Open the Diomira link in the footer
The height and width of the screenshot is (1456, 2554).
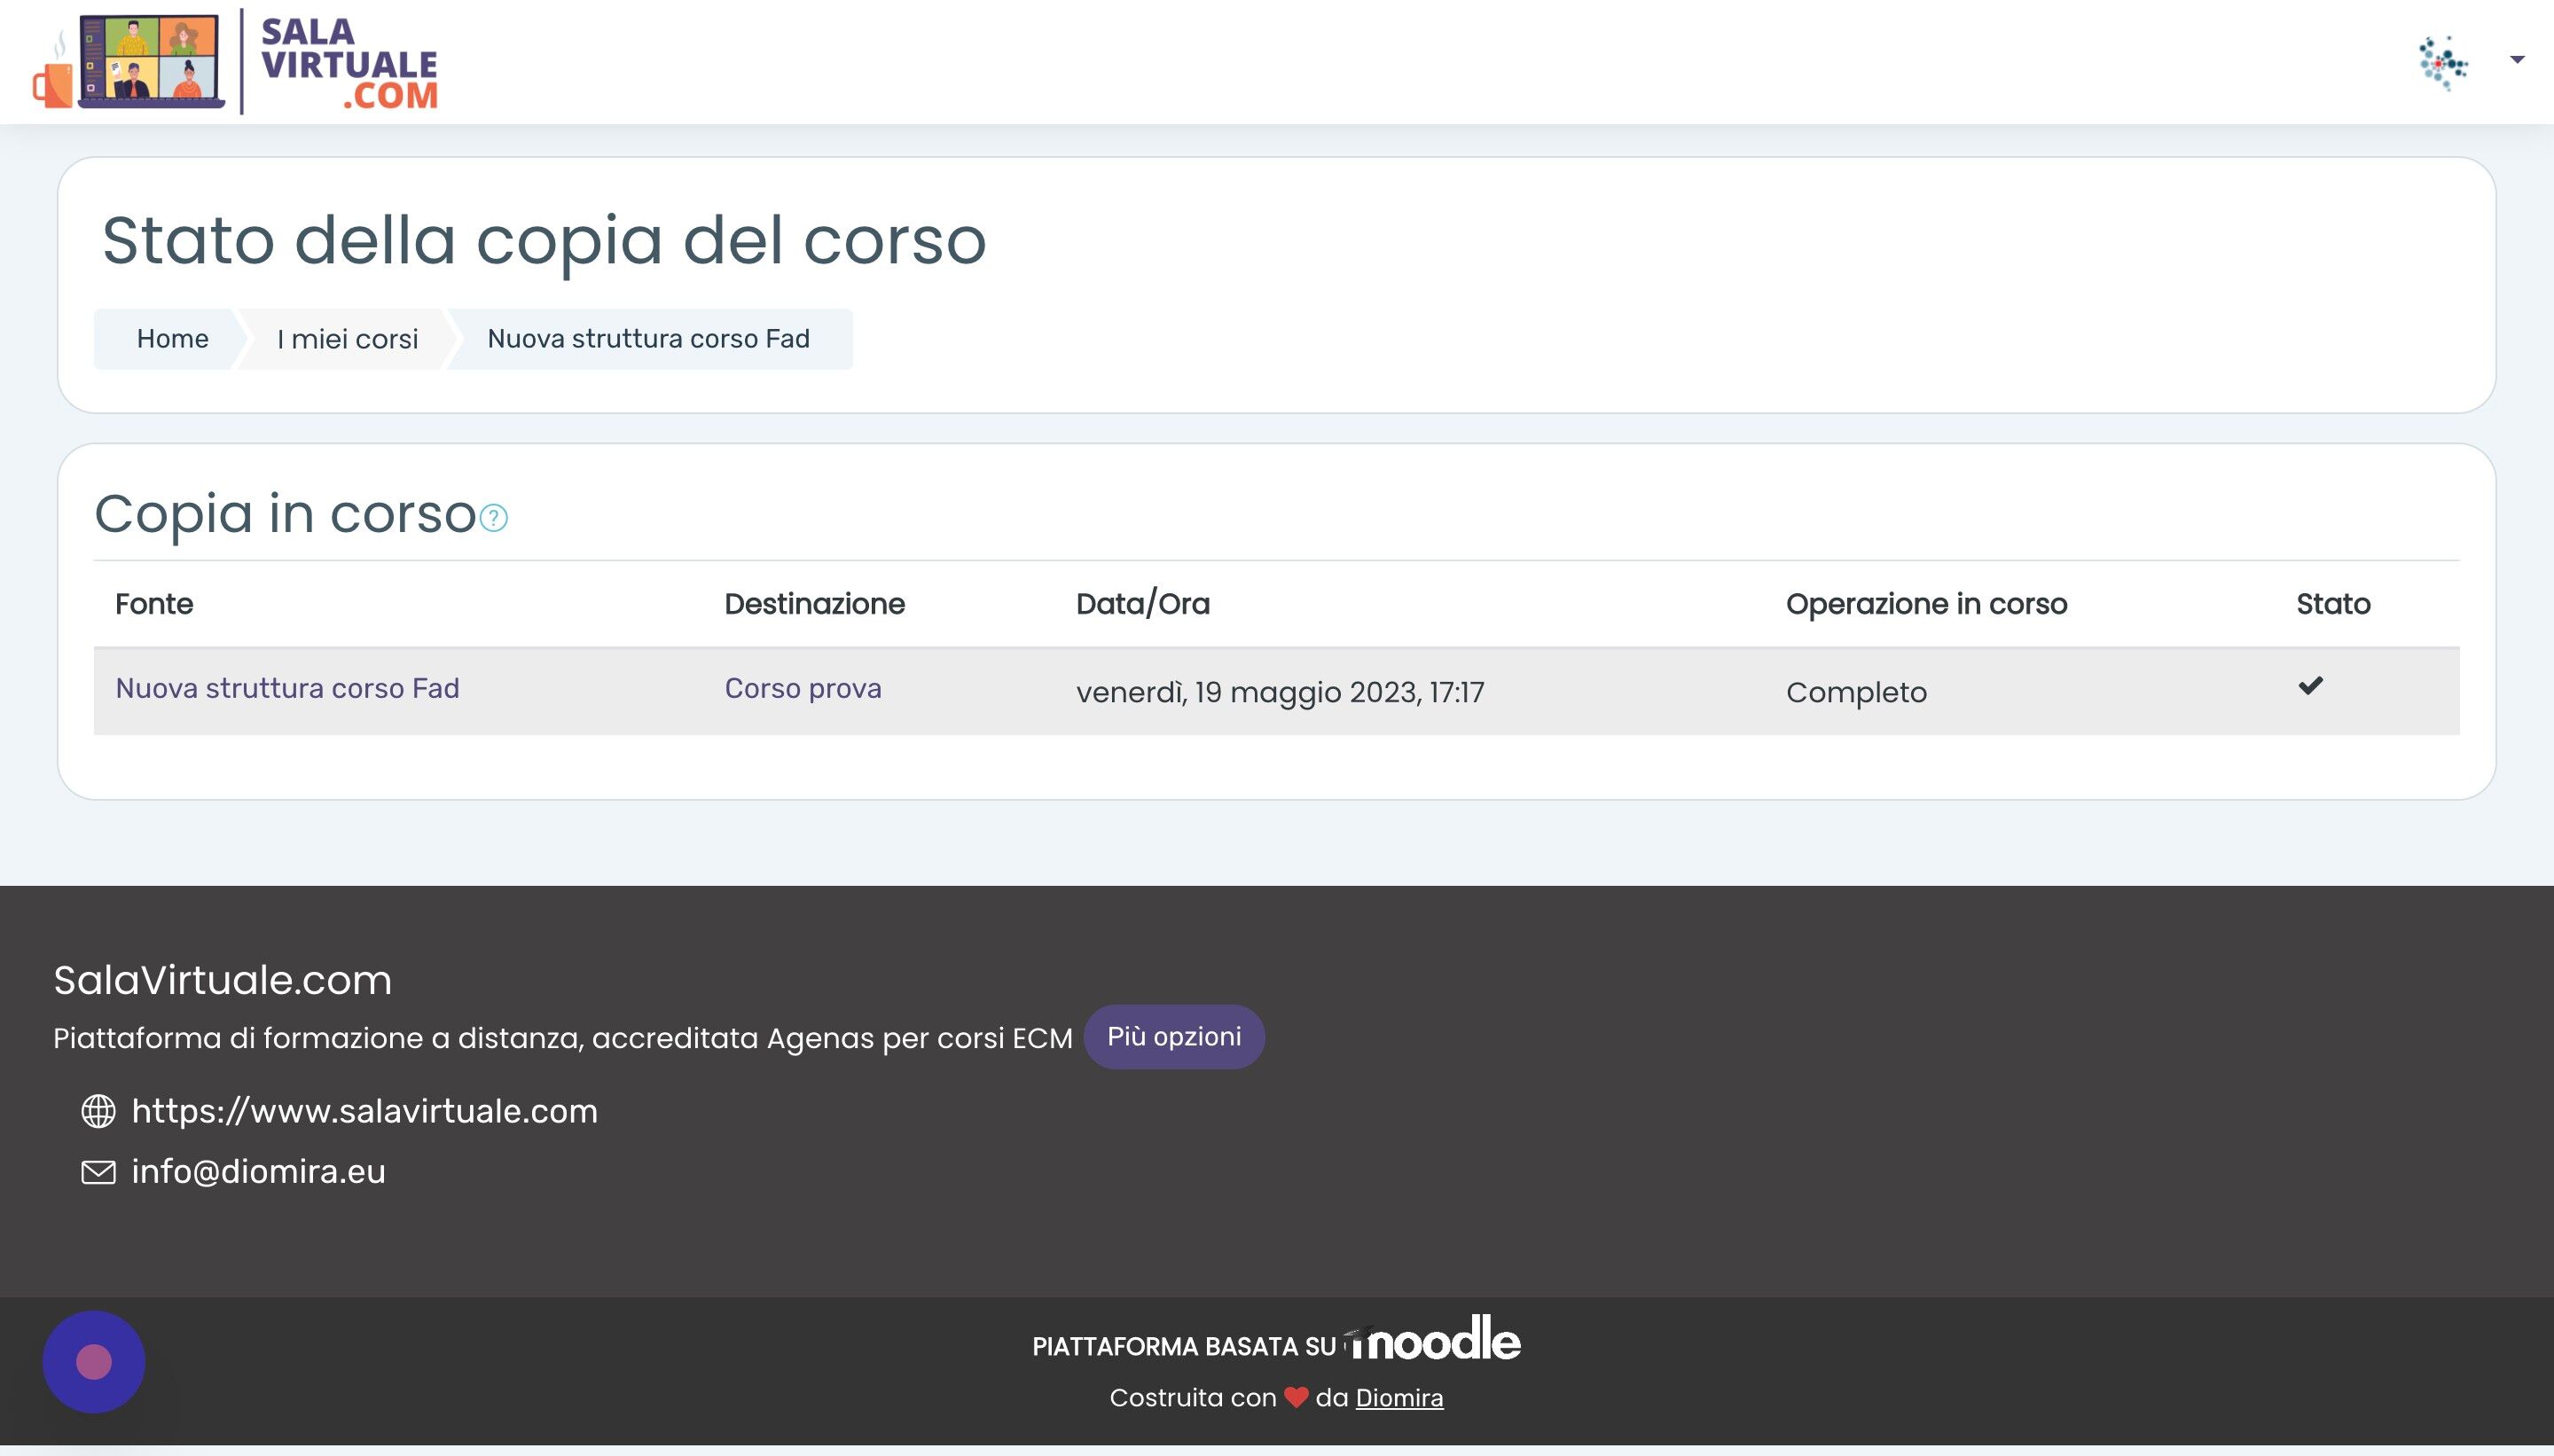[x=1399, y=1397]
